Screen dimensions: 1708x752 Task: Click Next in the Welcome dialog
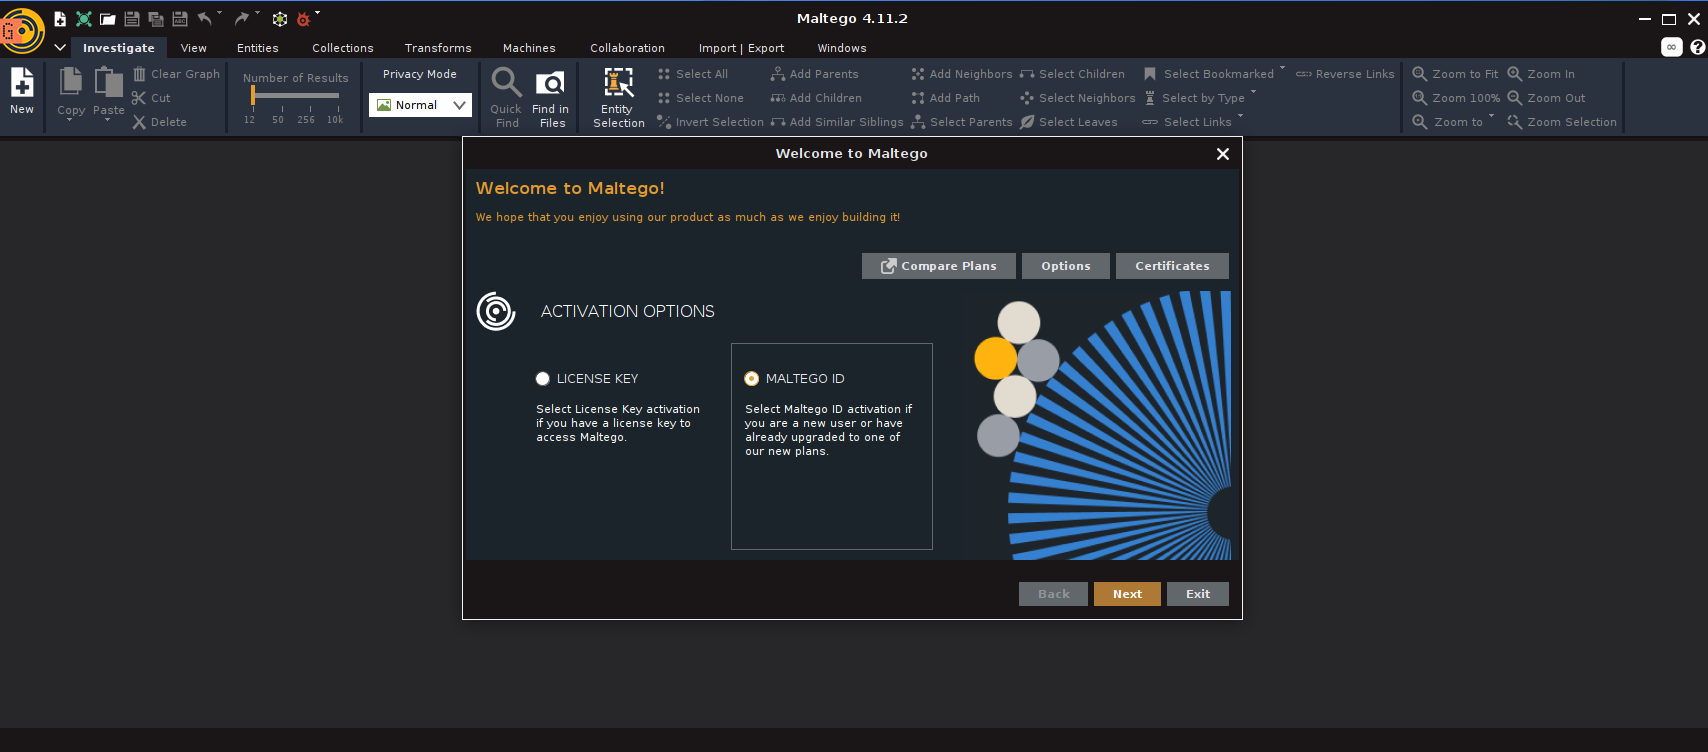pyautogui.click(x=1127, y=594)
